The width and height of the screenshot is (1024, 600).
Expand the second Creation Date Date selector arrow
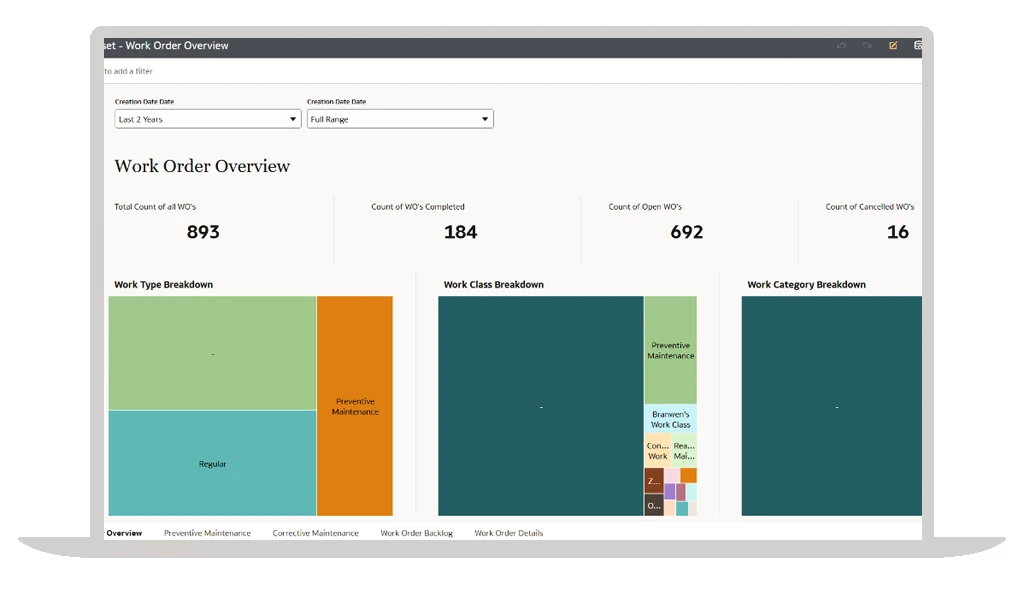(x=486, y=118)
